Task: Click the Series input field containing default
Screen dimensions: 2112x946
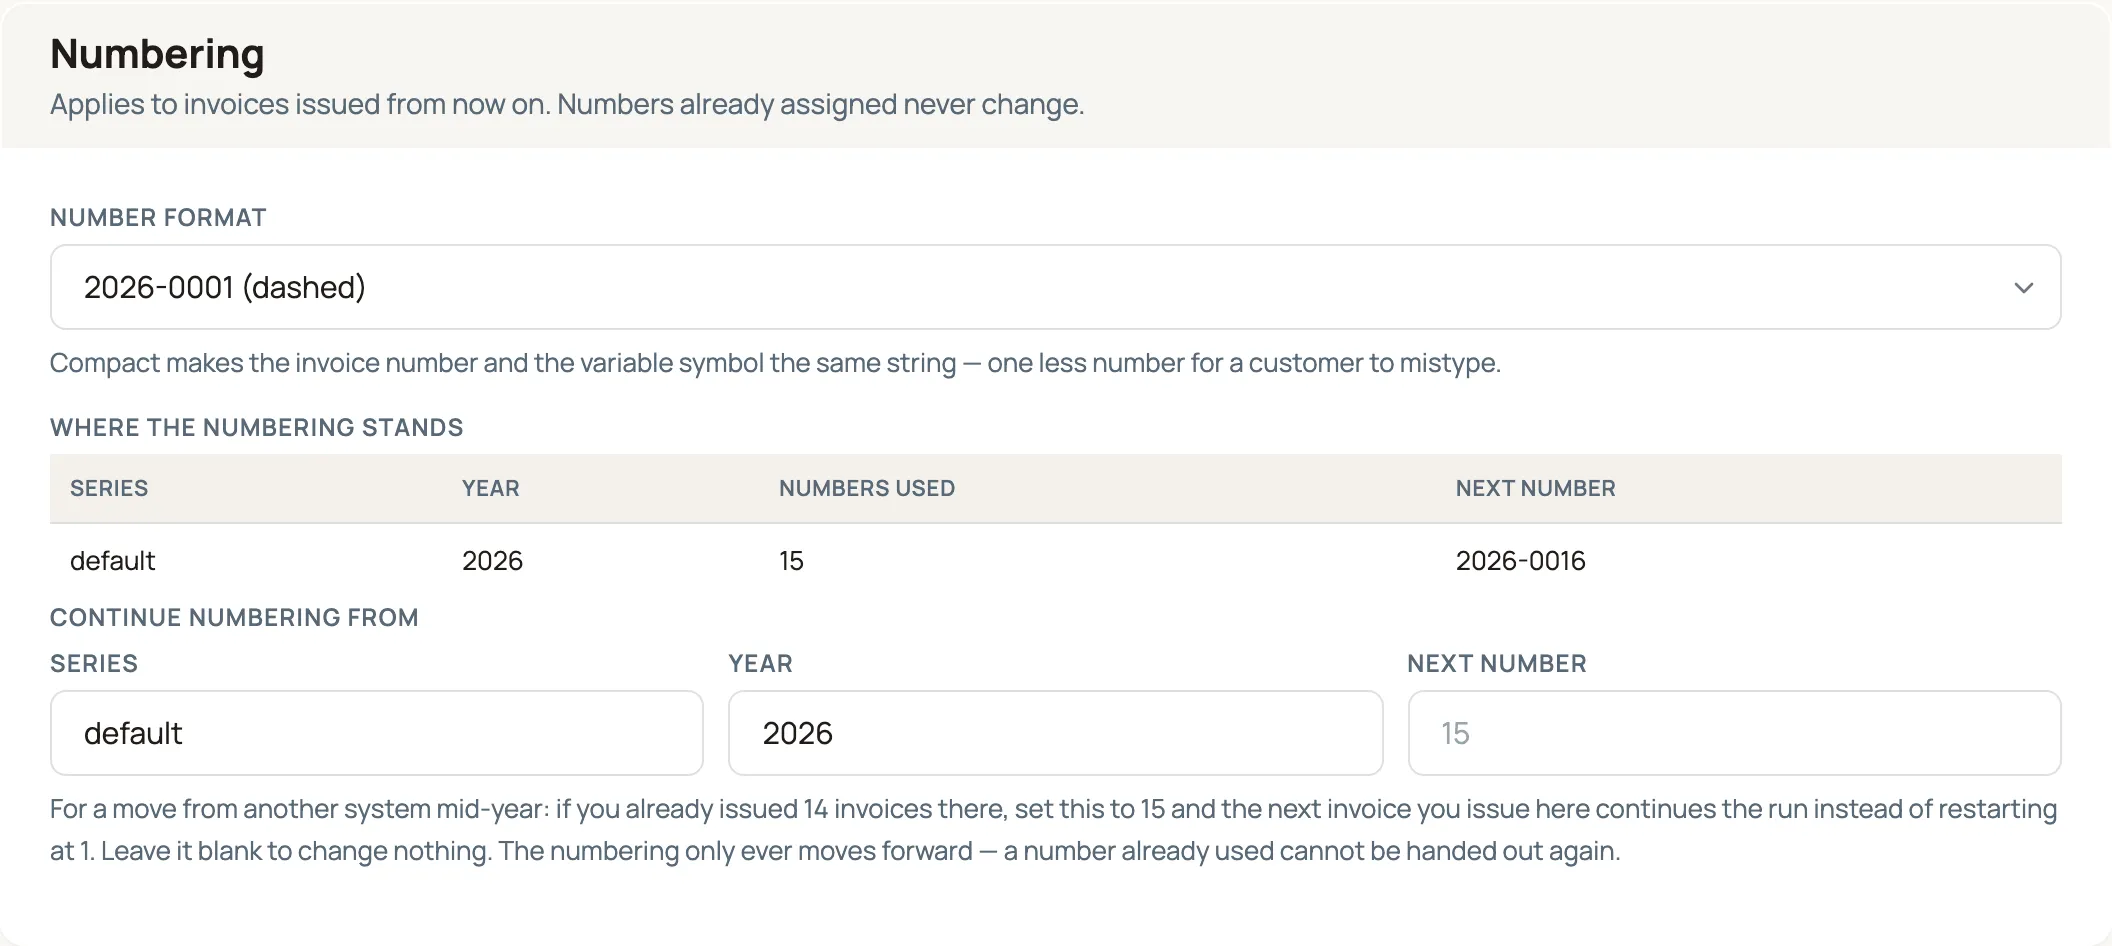Action: [x=377, y=733]
